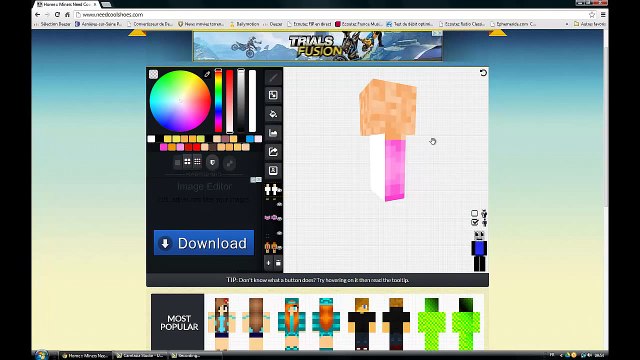Bookmark this page with star icon

[592, 14]
